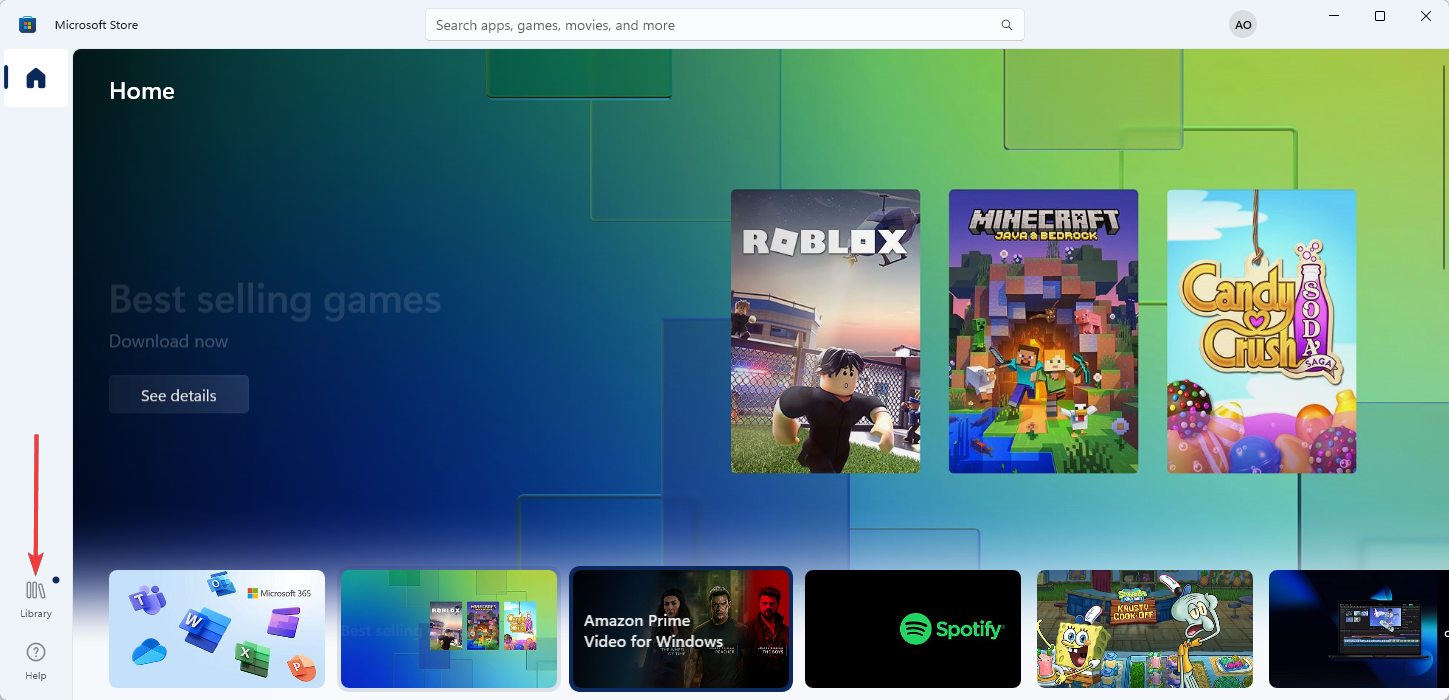Screen dimensions: 1449x700
Task: Open the Minecraft Java & Bedrock cover
Action: click(1043, 331)
